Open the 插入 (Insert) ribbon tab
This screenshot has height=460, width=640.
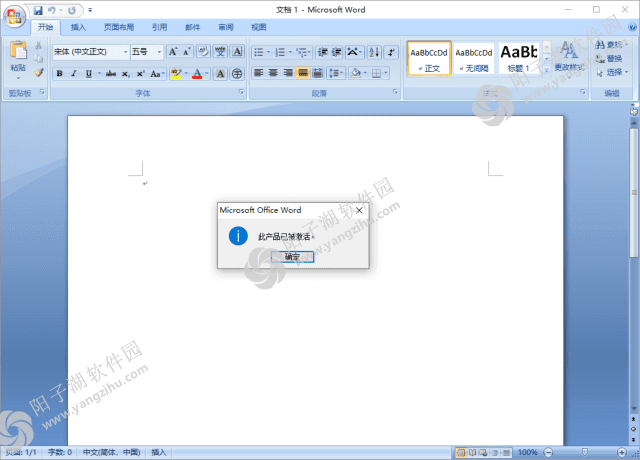[78, 27]
